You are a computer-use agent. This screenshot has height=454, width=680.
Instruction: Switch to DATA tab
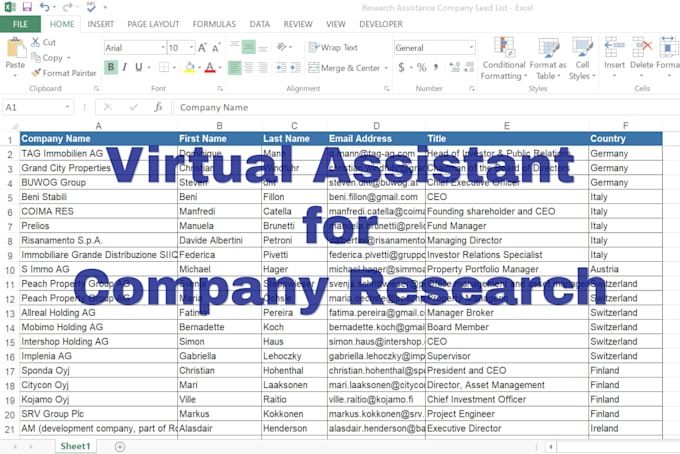[x=260, y=24]
